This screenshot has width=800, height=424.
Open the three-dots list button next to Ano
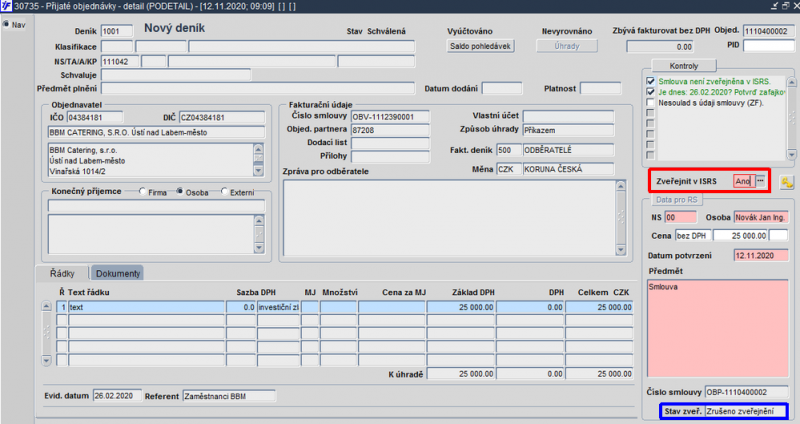point(760,181)
